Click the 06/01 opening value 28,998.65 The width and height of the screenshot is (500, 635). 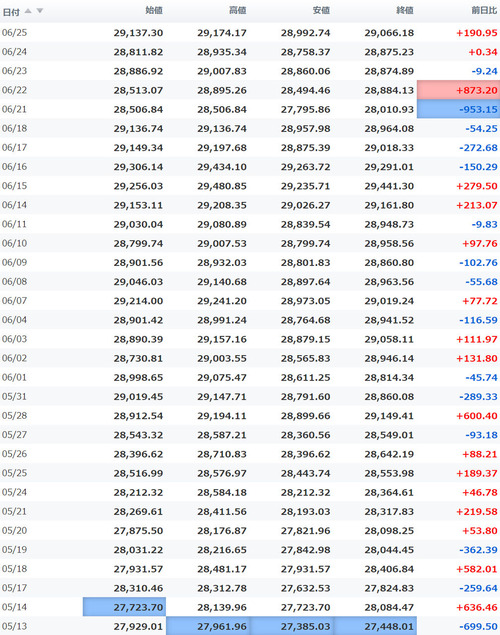point(138,377)
